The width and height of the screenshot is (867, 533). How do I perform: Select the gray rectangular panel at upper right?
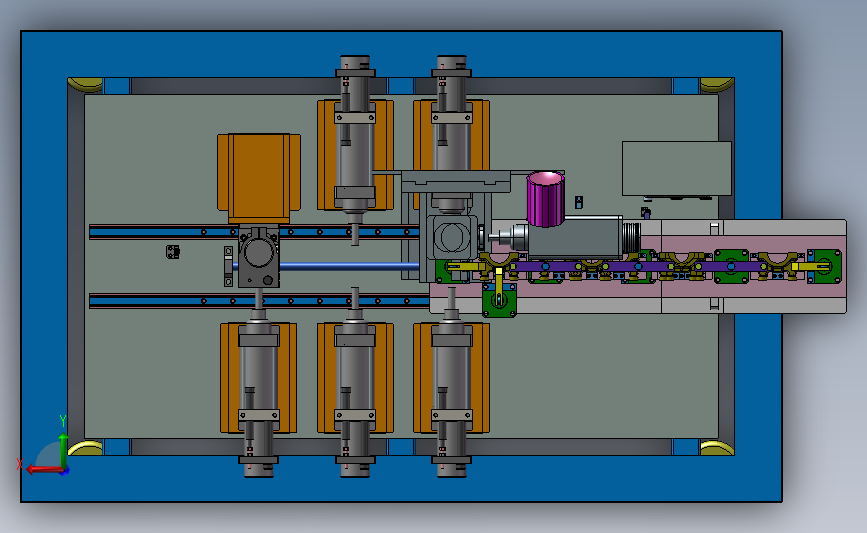(677, 168)
